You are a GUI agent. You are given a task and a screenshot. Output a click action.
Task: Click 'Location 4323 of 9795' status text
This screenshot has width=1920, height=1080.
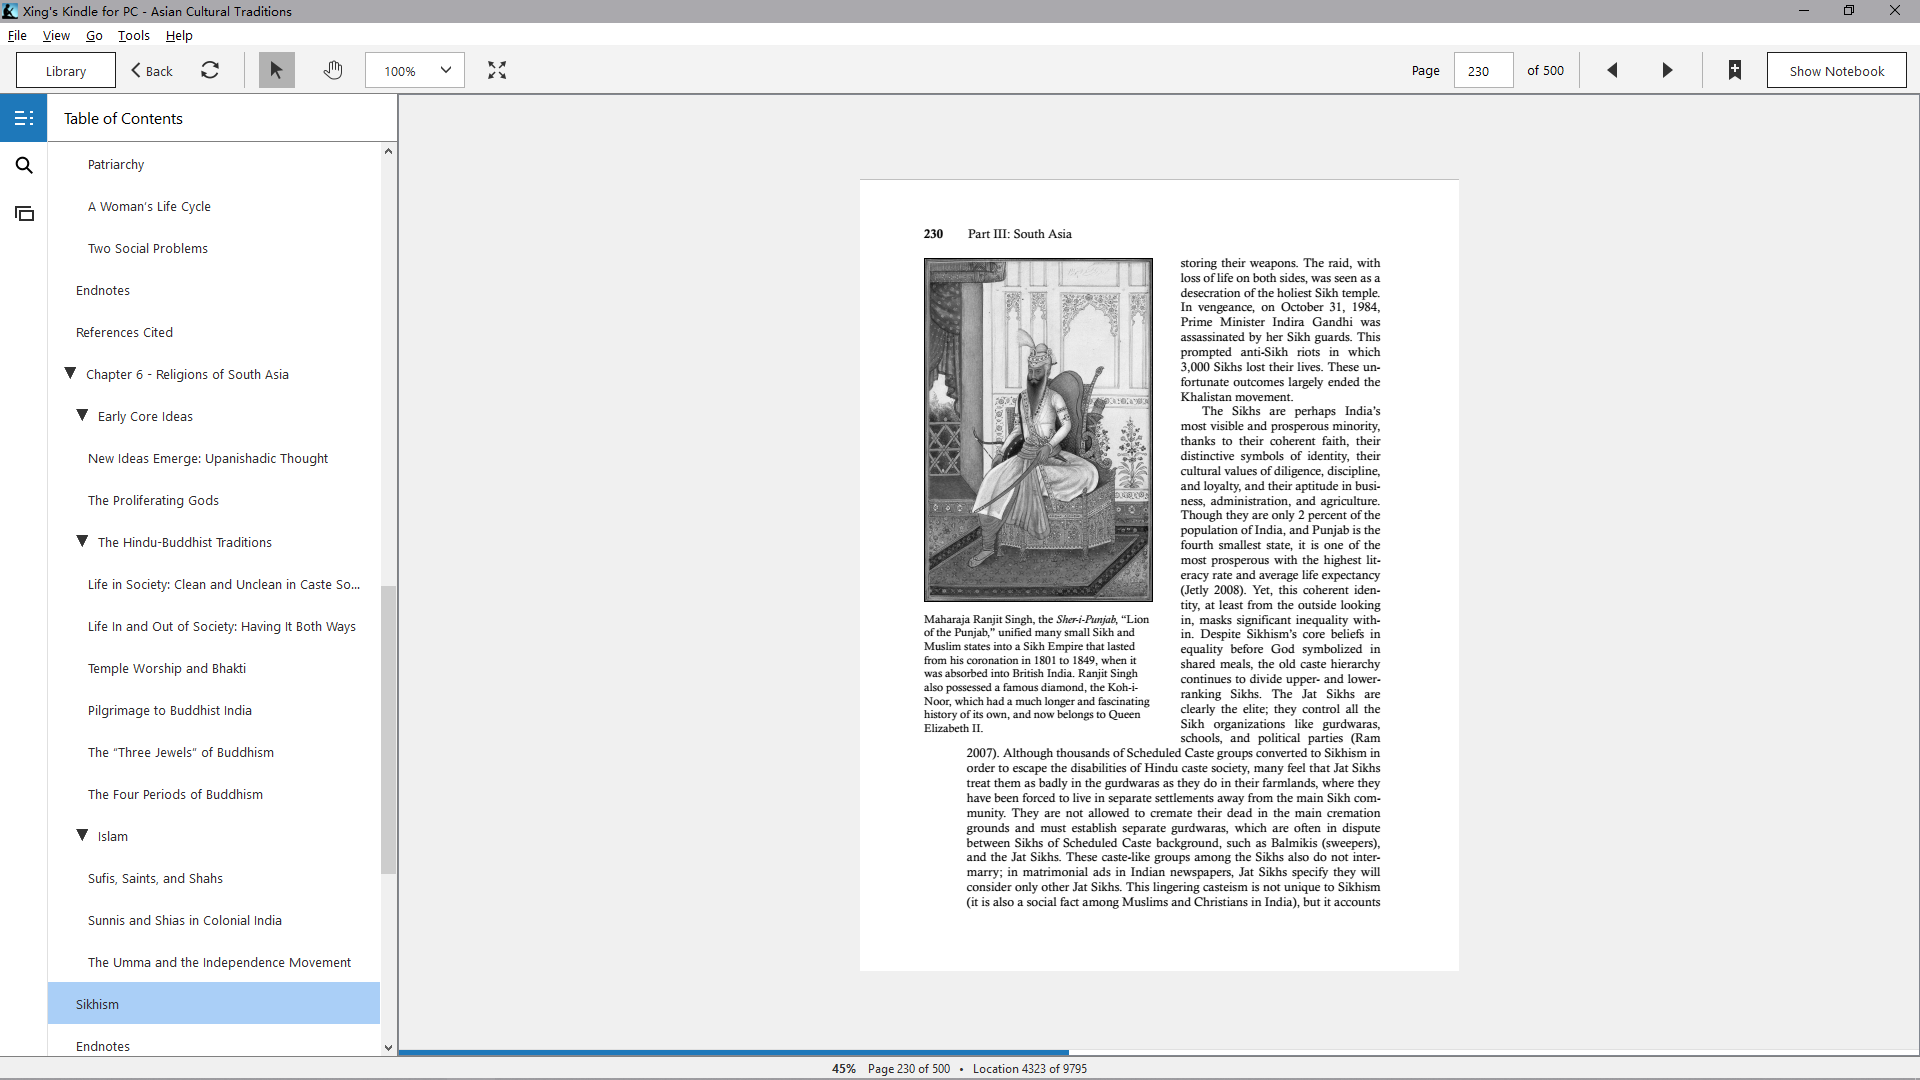[x=1029, y=1068]
